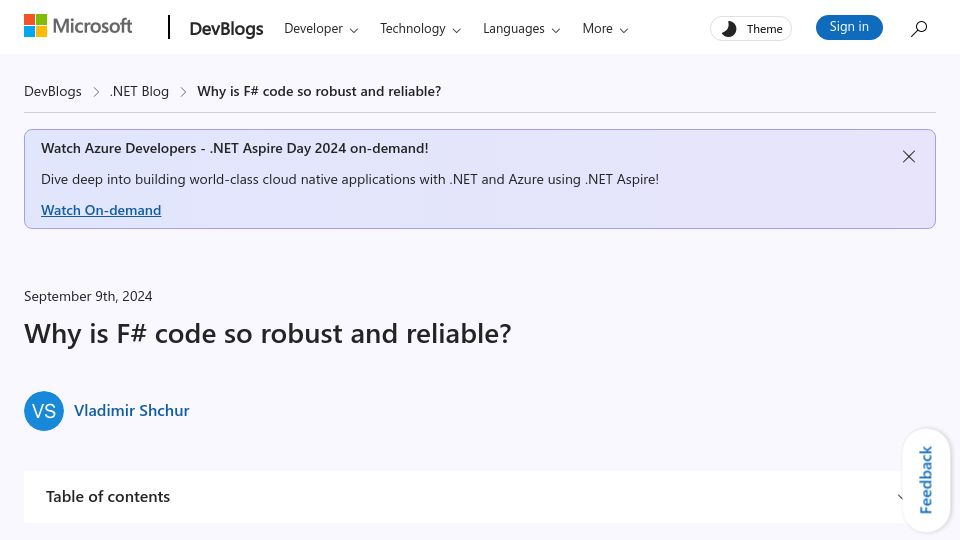Image resolution: width=960 pixels, height=540 pixels.
Task: Open the Technology dropdown menu
Action: (420, 29)
